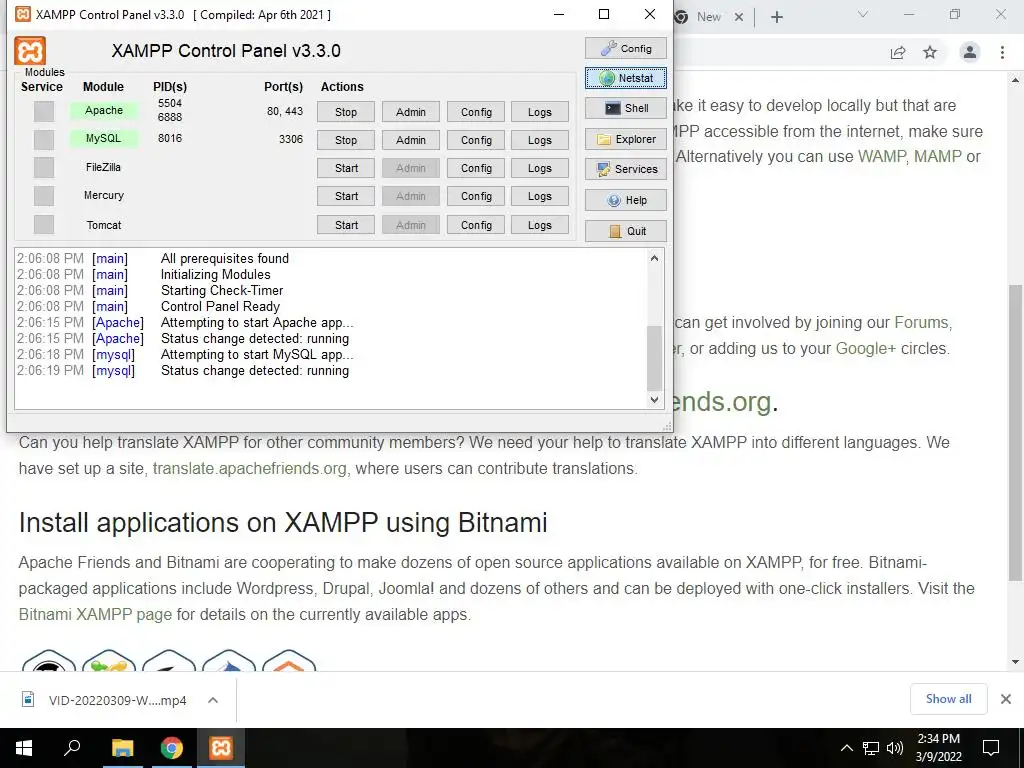Start the Tomcat module
The image size is (1024, 768).
point(346,225)
